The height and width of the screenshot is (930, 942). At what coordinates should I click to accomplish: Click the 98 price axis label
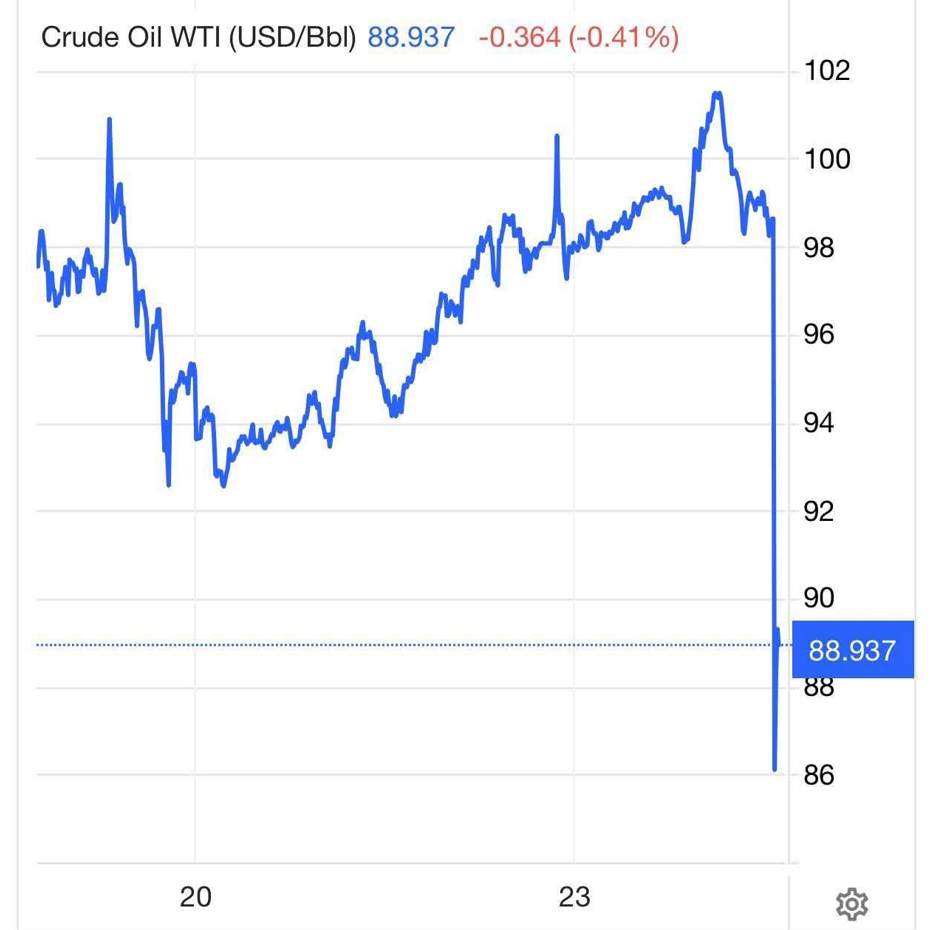(819, 247)
